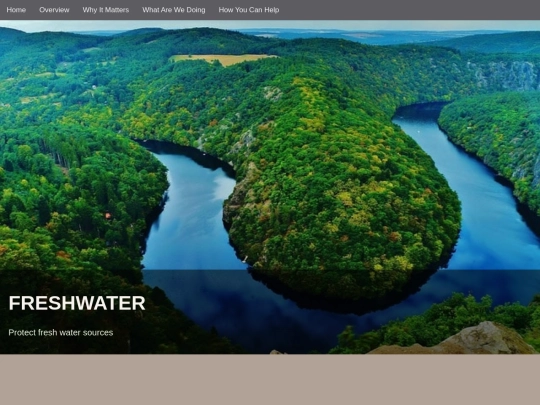Viewport: 540px width, 405px height.
Task: Click the cloud reflection in the river water
Action: (224, 186)
